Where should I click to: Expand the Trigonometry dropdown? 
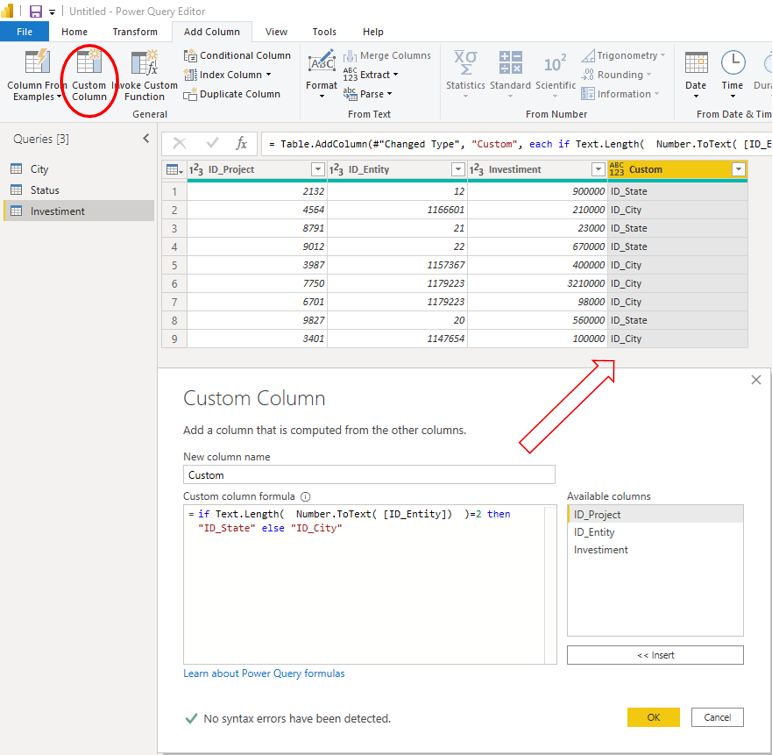[x=663, y=55]
